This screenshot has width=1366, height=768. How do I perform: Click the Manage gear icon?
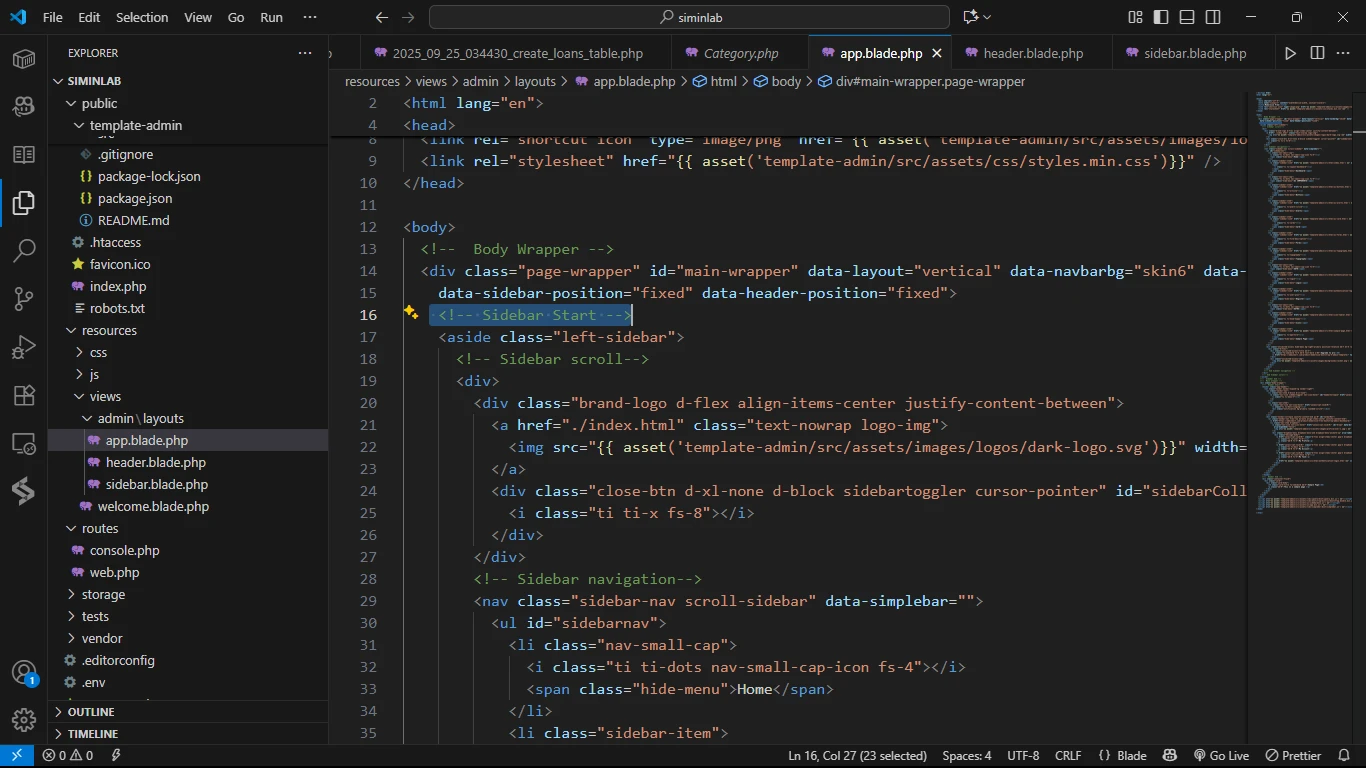coord(24,719)
